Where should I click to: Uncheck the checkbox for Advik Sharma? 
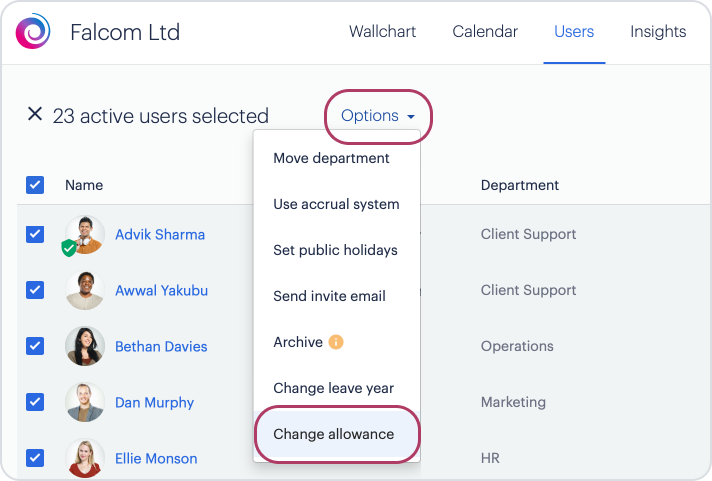(35, 234)
